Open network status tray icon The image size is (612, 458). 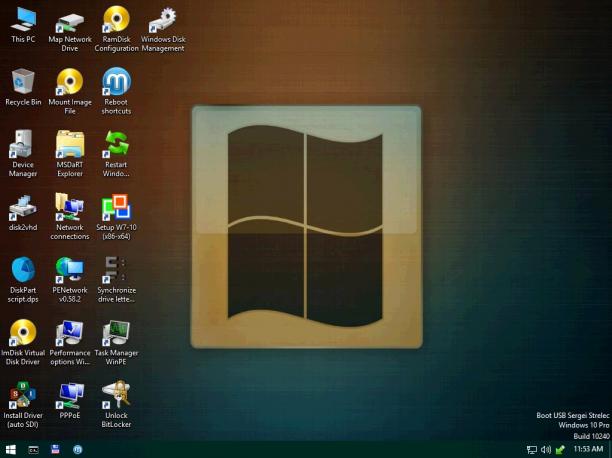[x=532, y=450]
